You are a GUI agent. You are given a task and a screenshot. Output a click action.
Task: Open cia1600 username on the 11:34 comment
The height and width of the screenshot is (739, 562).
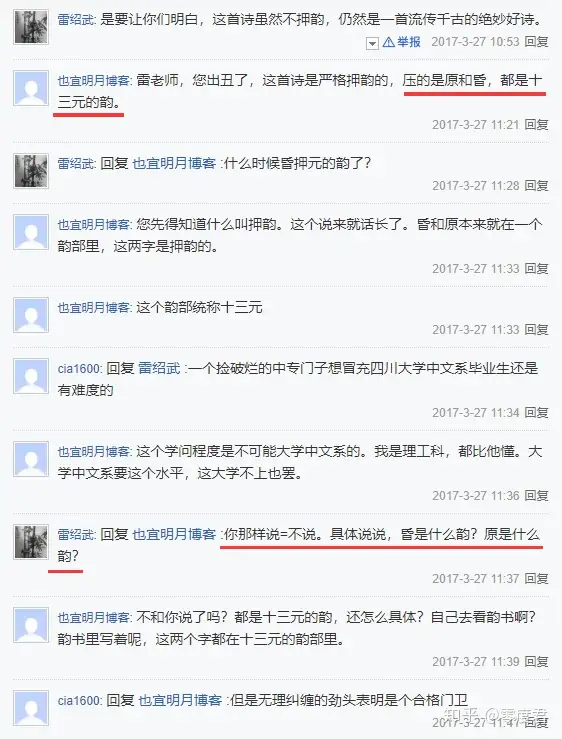coord(79,369)
